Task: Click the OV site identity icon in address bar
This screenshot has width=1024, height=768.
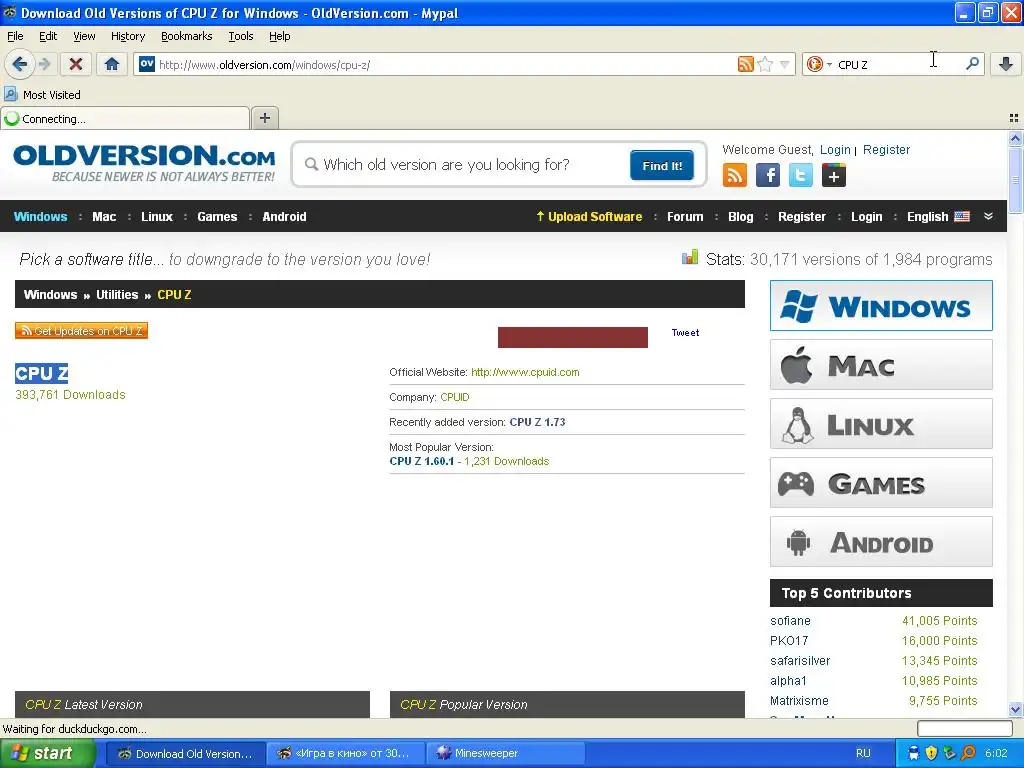Action: coord(147,64)
